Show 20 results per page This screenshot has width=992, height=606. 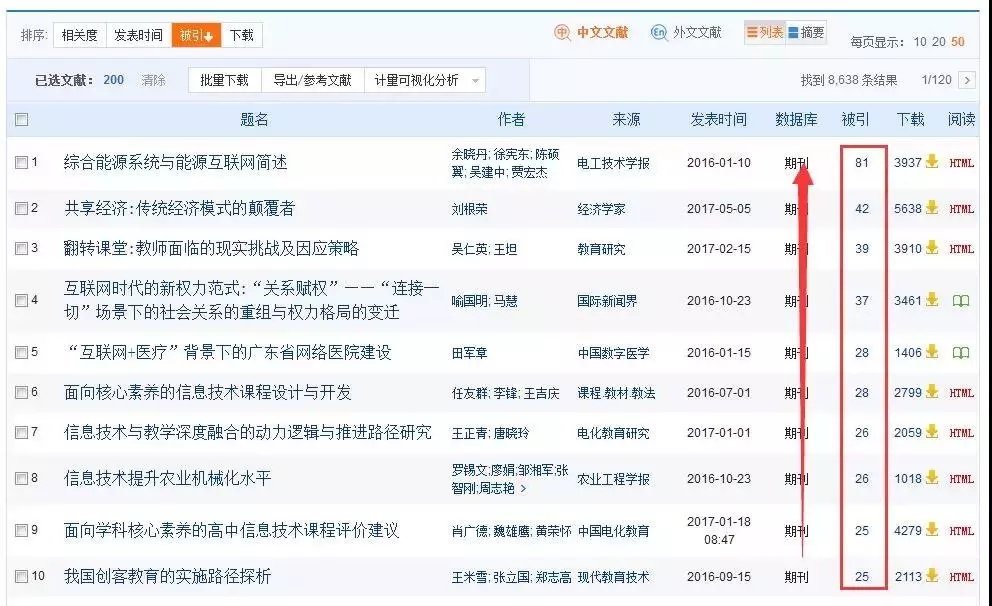click(939, 42)
